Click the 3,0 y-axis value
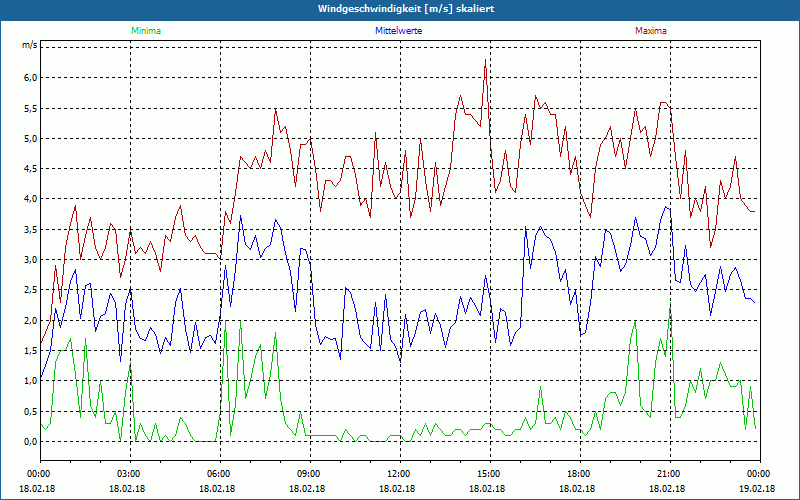Viewport: 800px width, 500px height. (30, 260)
